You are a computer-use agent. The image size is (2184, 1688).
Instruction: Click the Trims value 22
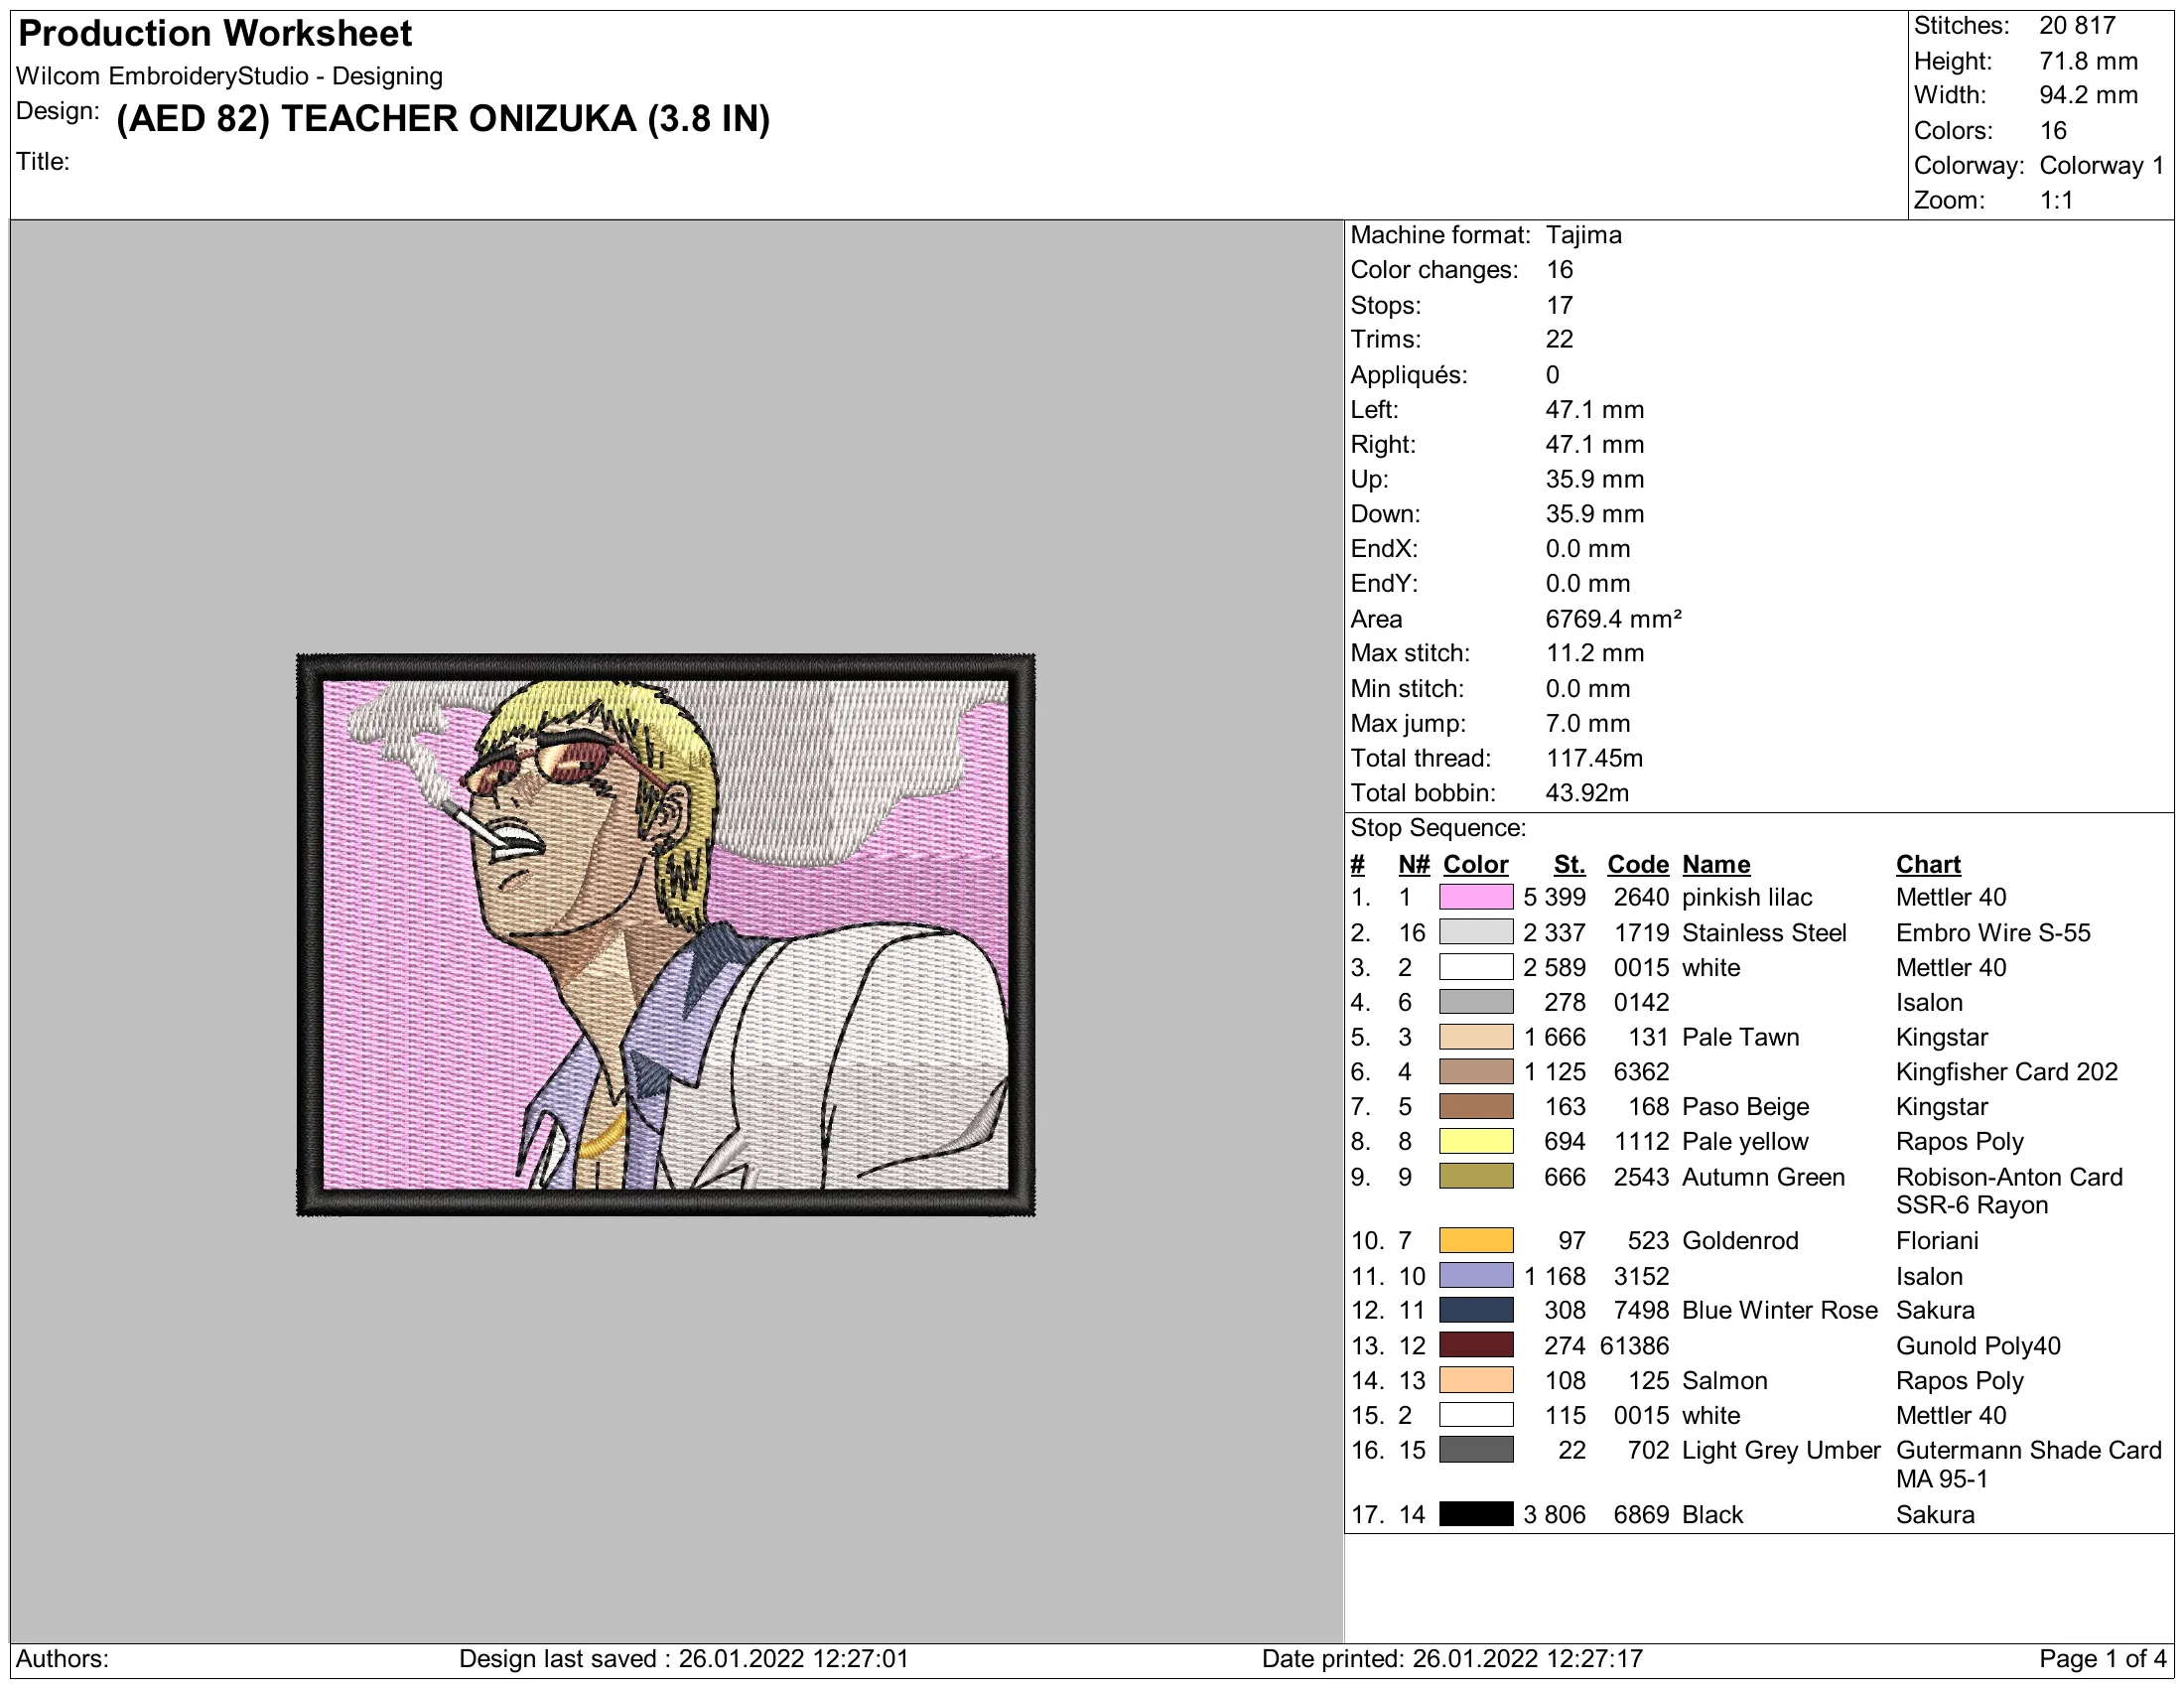1560,339
